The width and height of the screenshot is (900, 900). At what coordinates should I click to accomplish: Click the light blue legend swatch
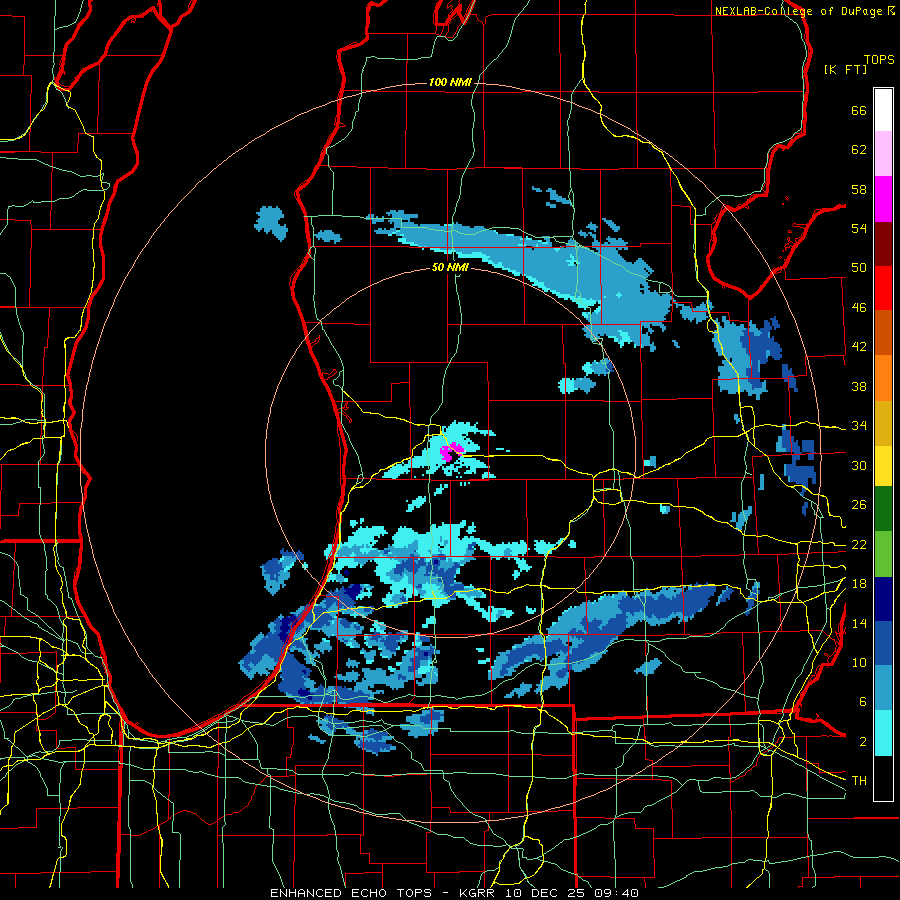click(883, 688)
